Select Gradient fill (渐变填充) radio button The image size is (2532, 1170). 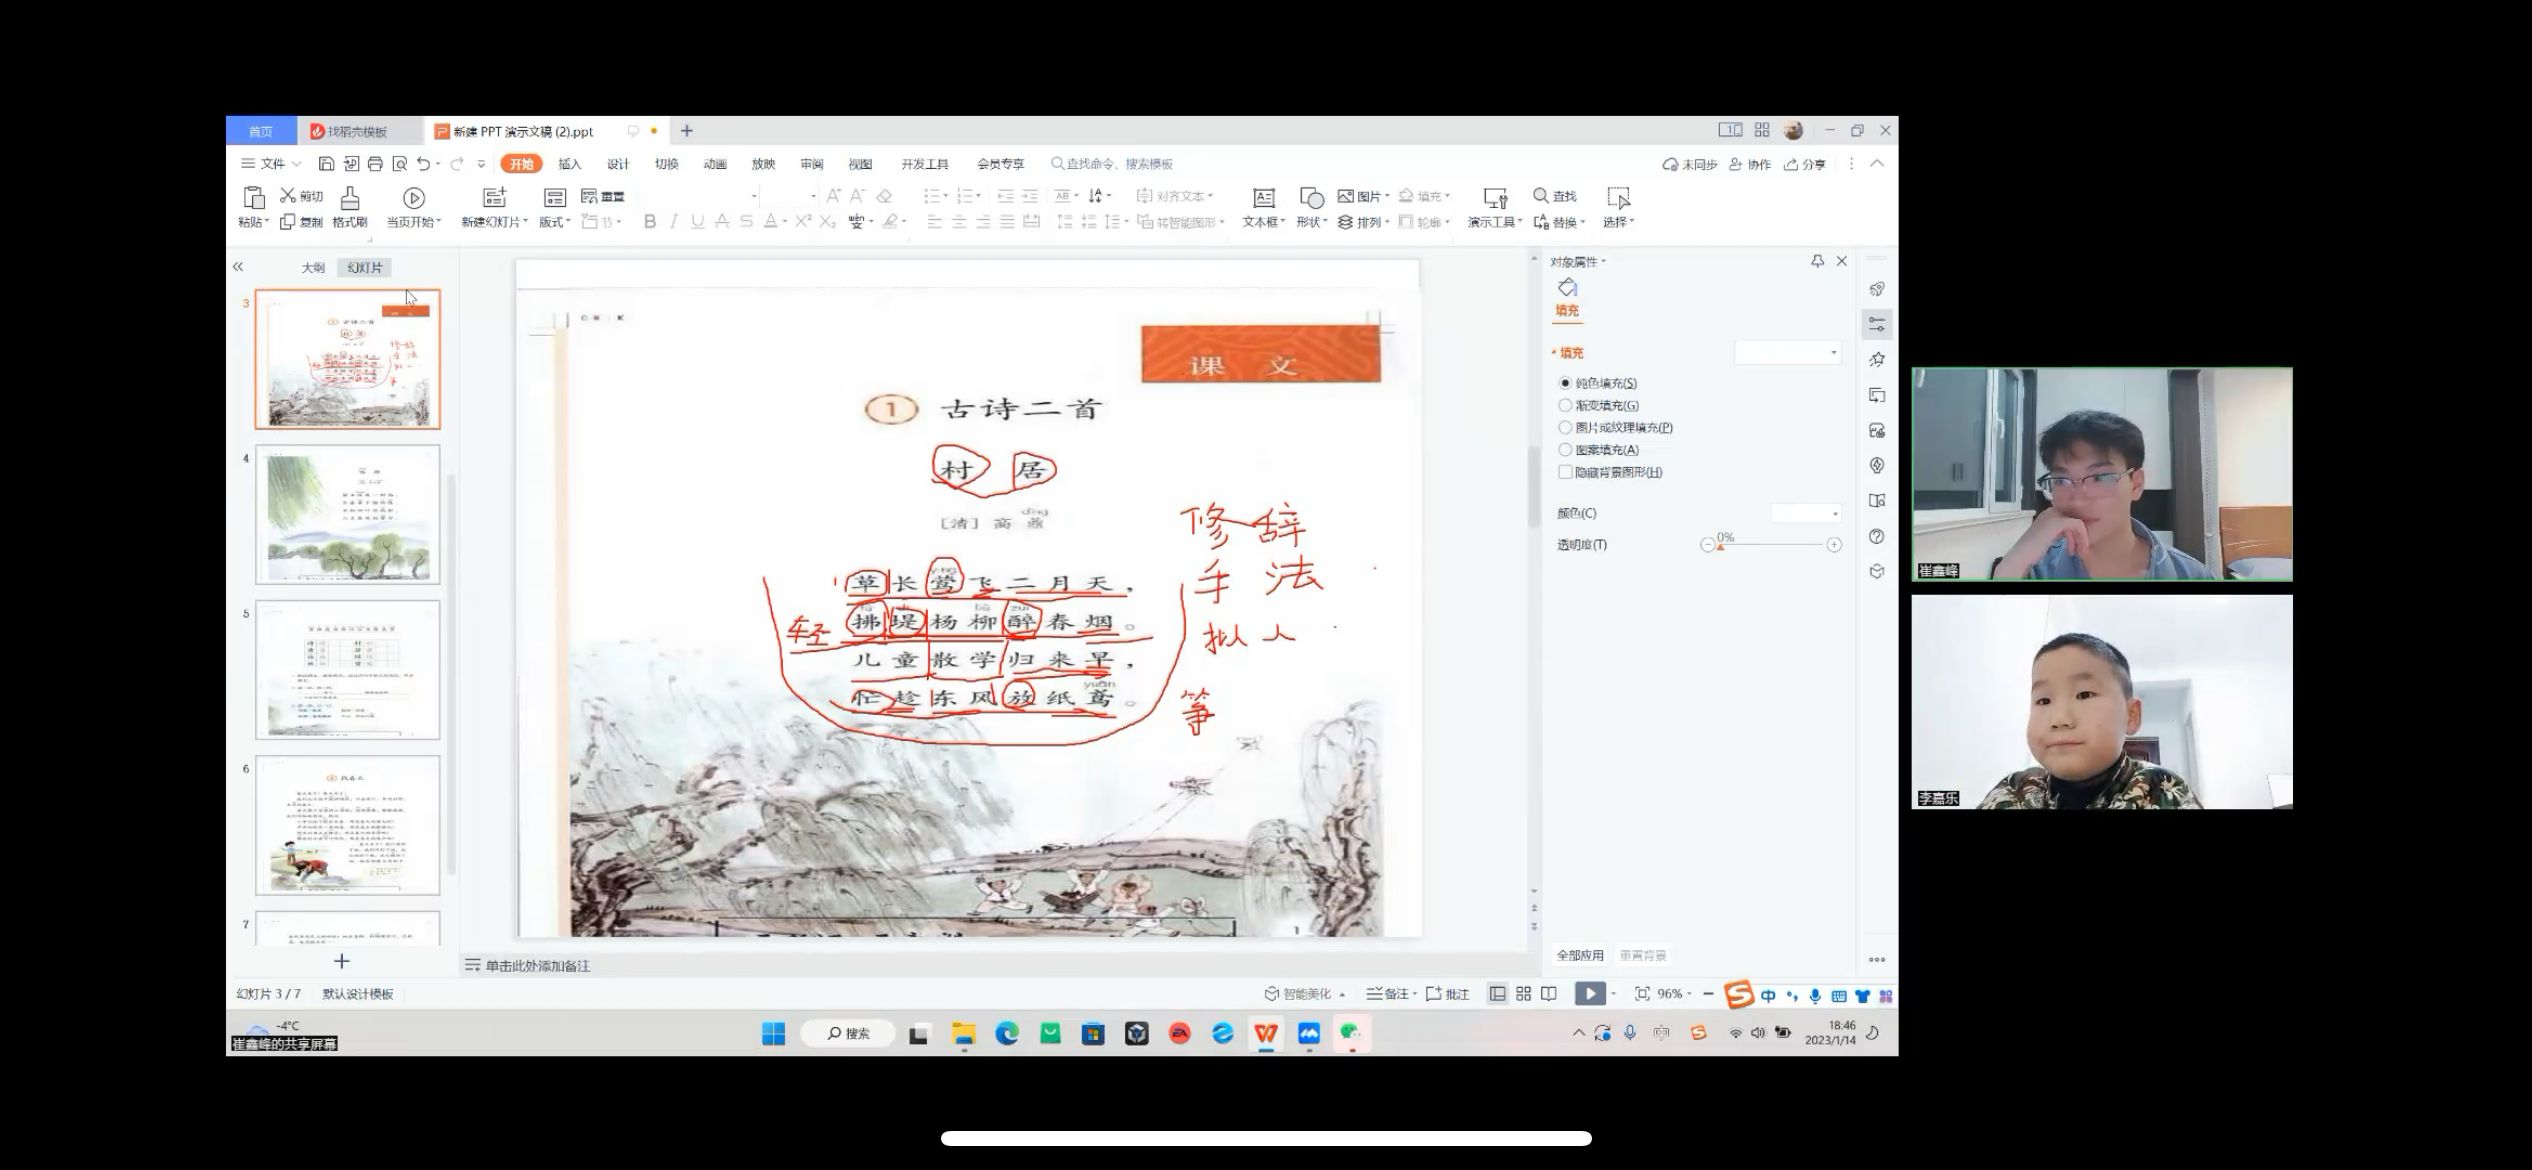pyautogui.click(x=1565, y=405)
